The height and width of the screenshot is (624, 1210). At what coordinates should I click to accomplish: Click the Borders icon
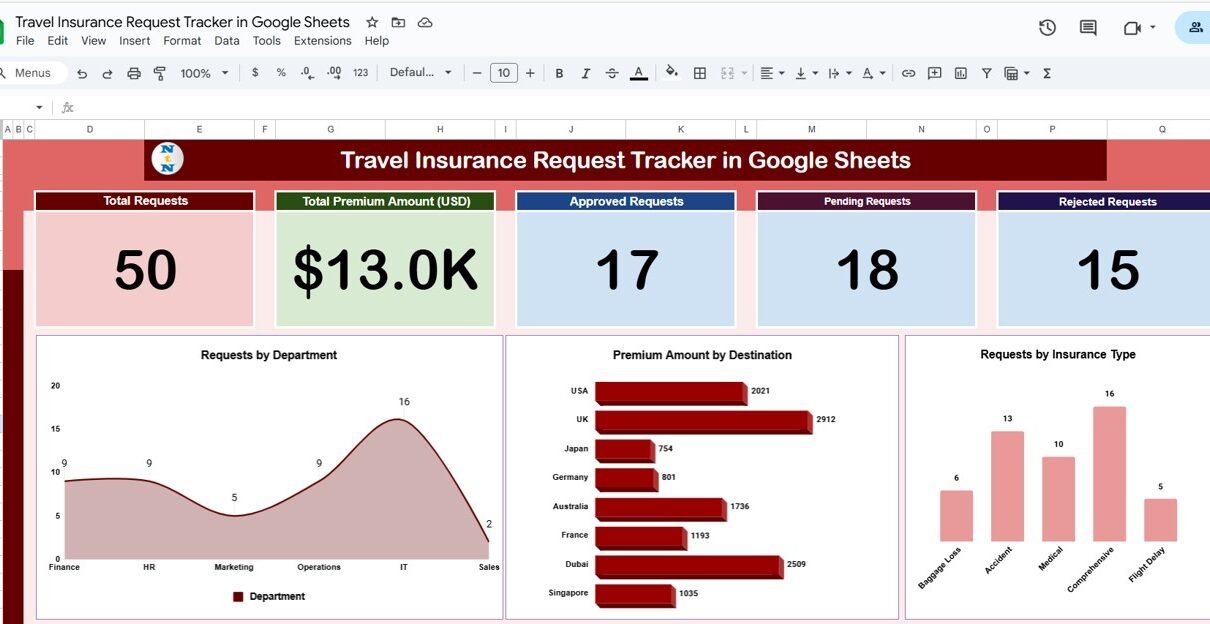[700, 73]
